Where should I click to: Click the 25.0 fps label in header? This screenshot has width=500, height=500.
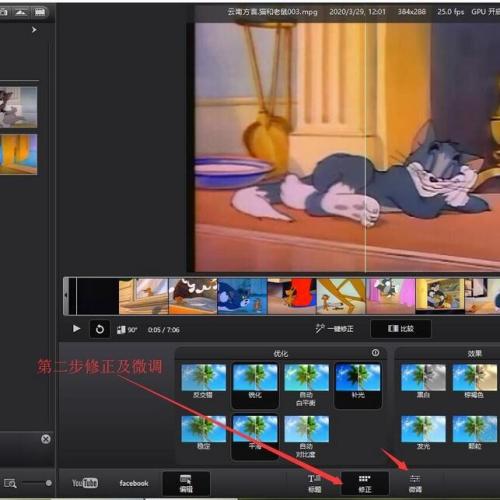450,12
